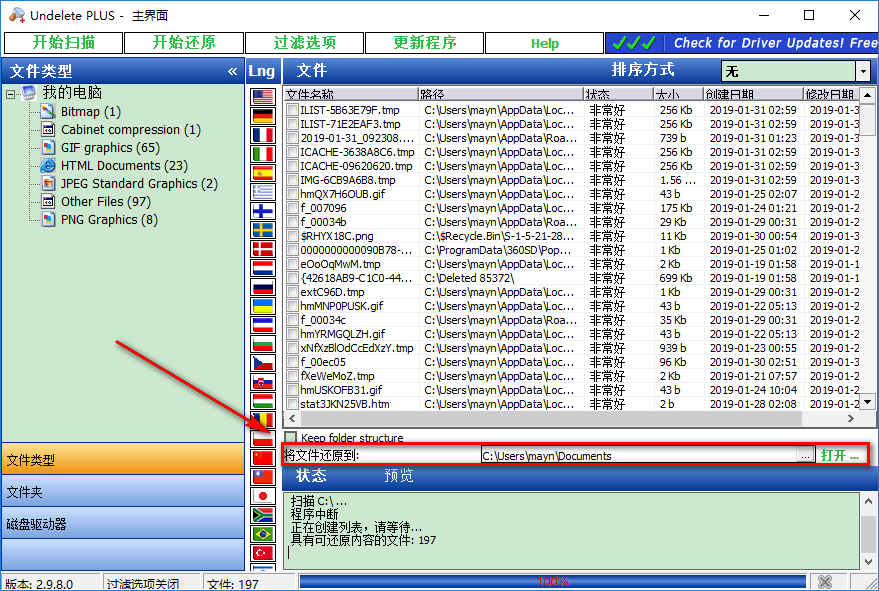Screen dimensions: 879x591
Task: Switch to the 磁盘驱动器 sidebar tab
Action: click(x=123, y=523)
